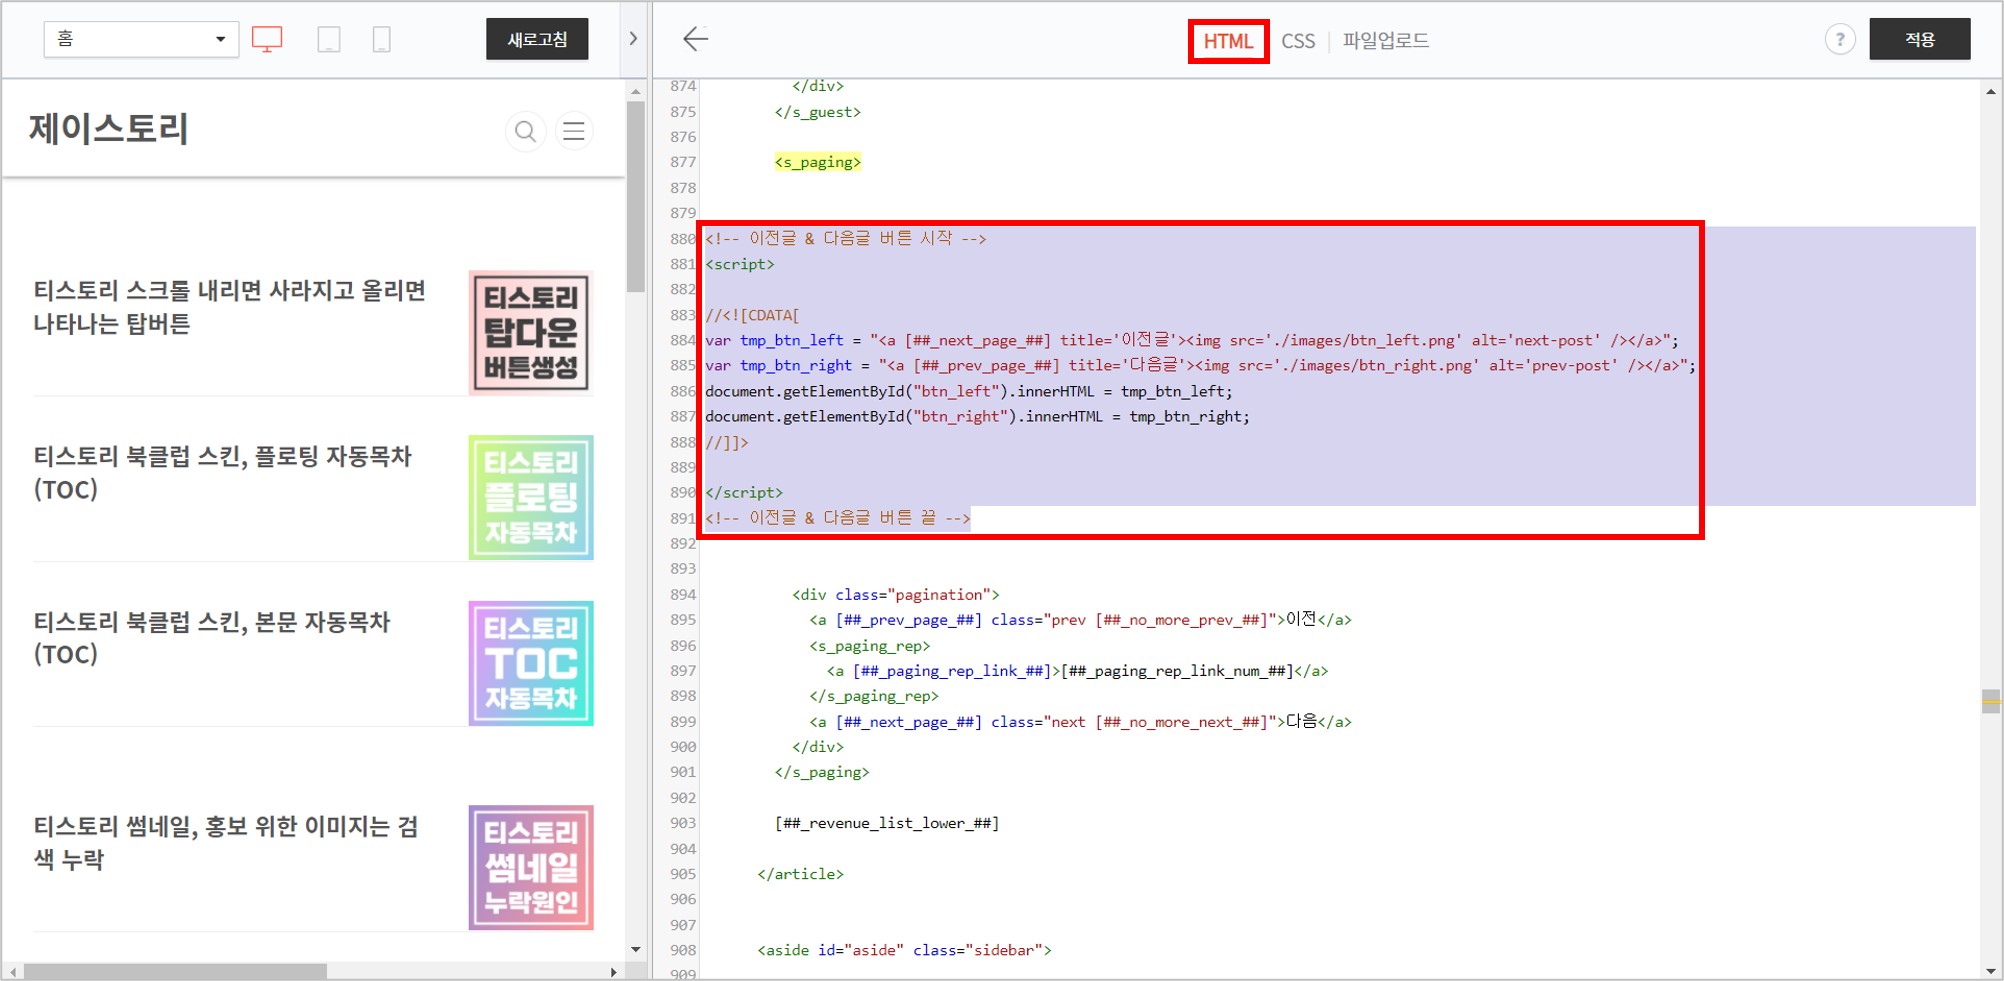Screen dimensions: 2004x981
Task: Click </s_paging> tag on line 901
Action: [x=822, y=772]
